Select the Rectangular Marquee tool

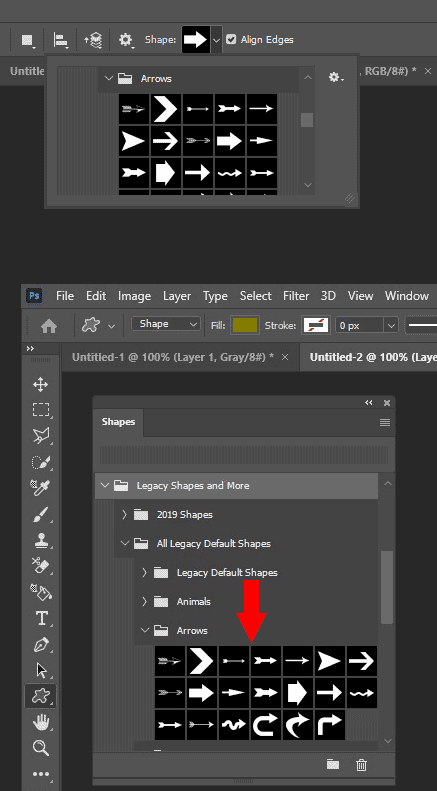pyautogui.click(x=40, y=409)
